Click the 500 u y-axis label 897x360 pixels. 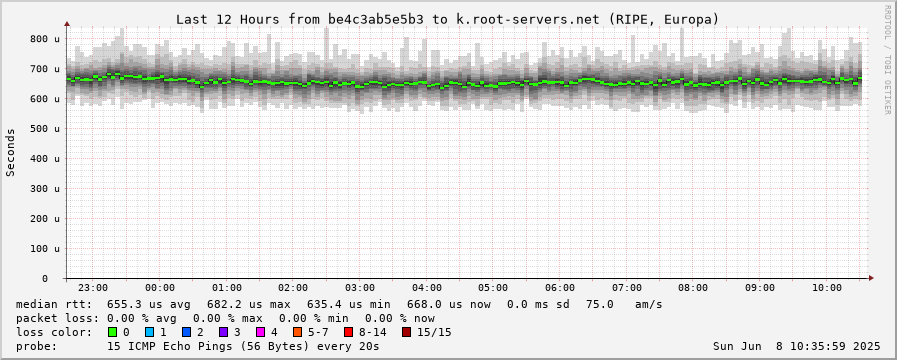pyautogui.click(x=45, y=129)
